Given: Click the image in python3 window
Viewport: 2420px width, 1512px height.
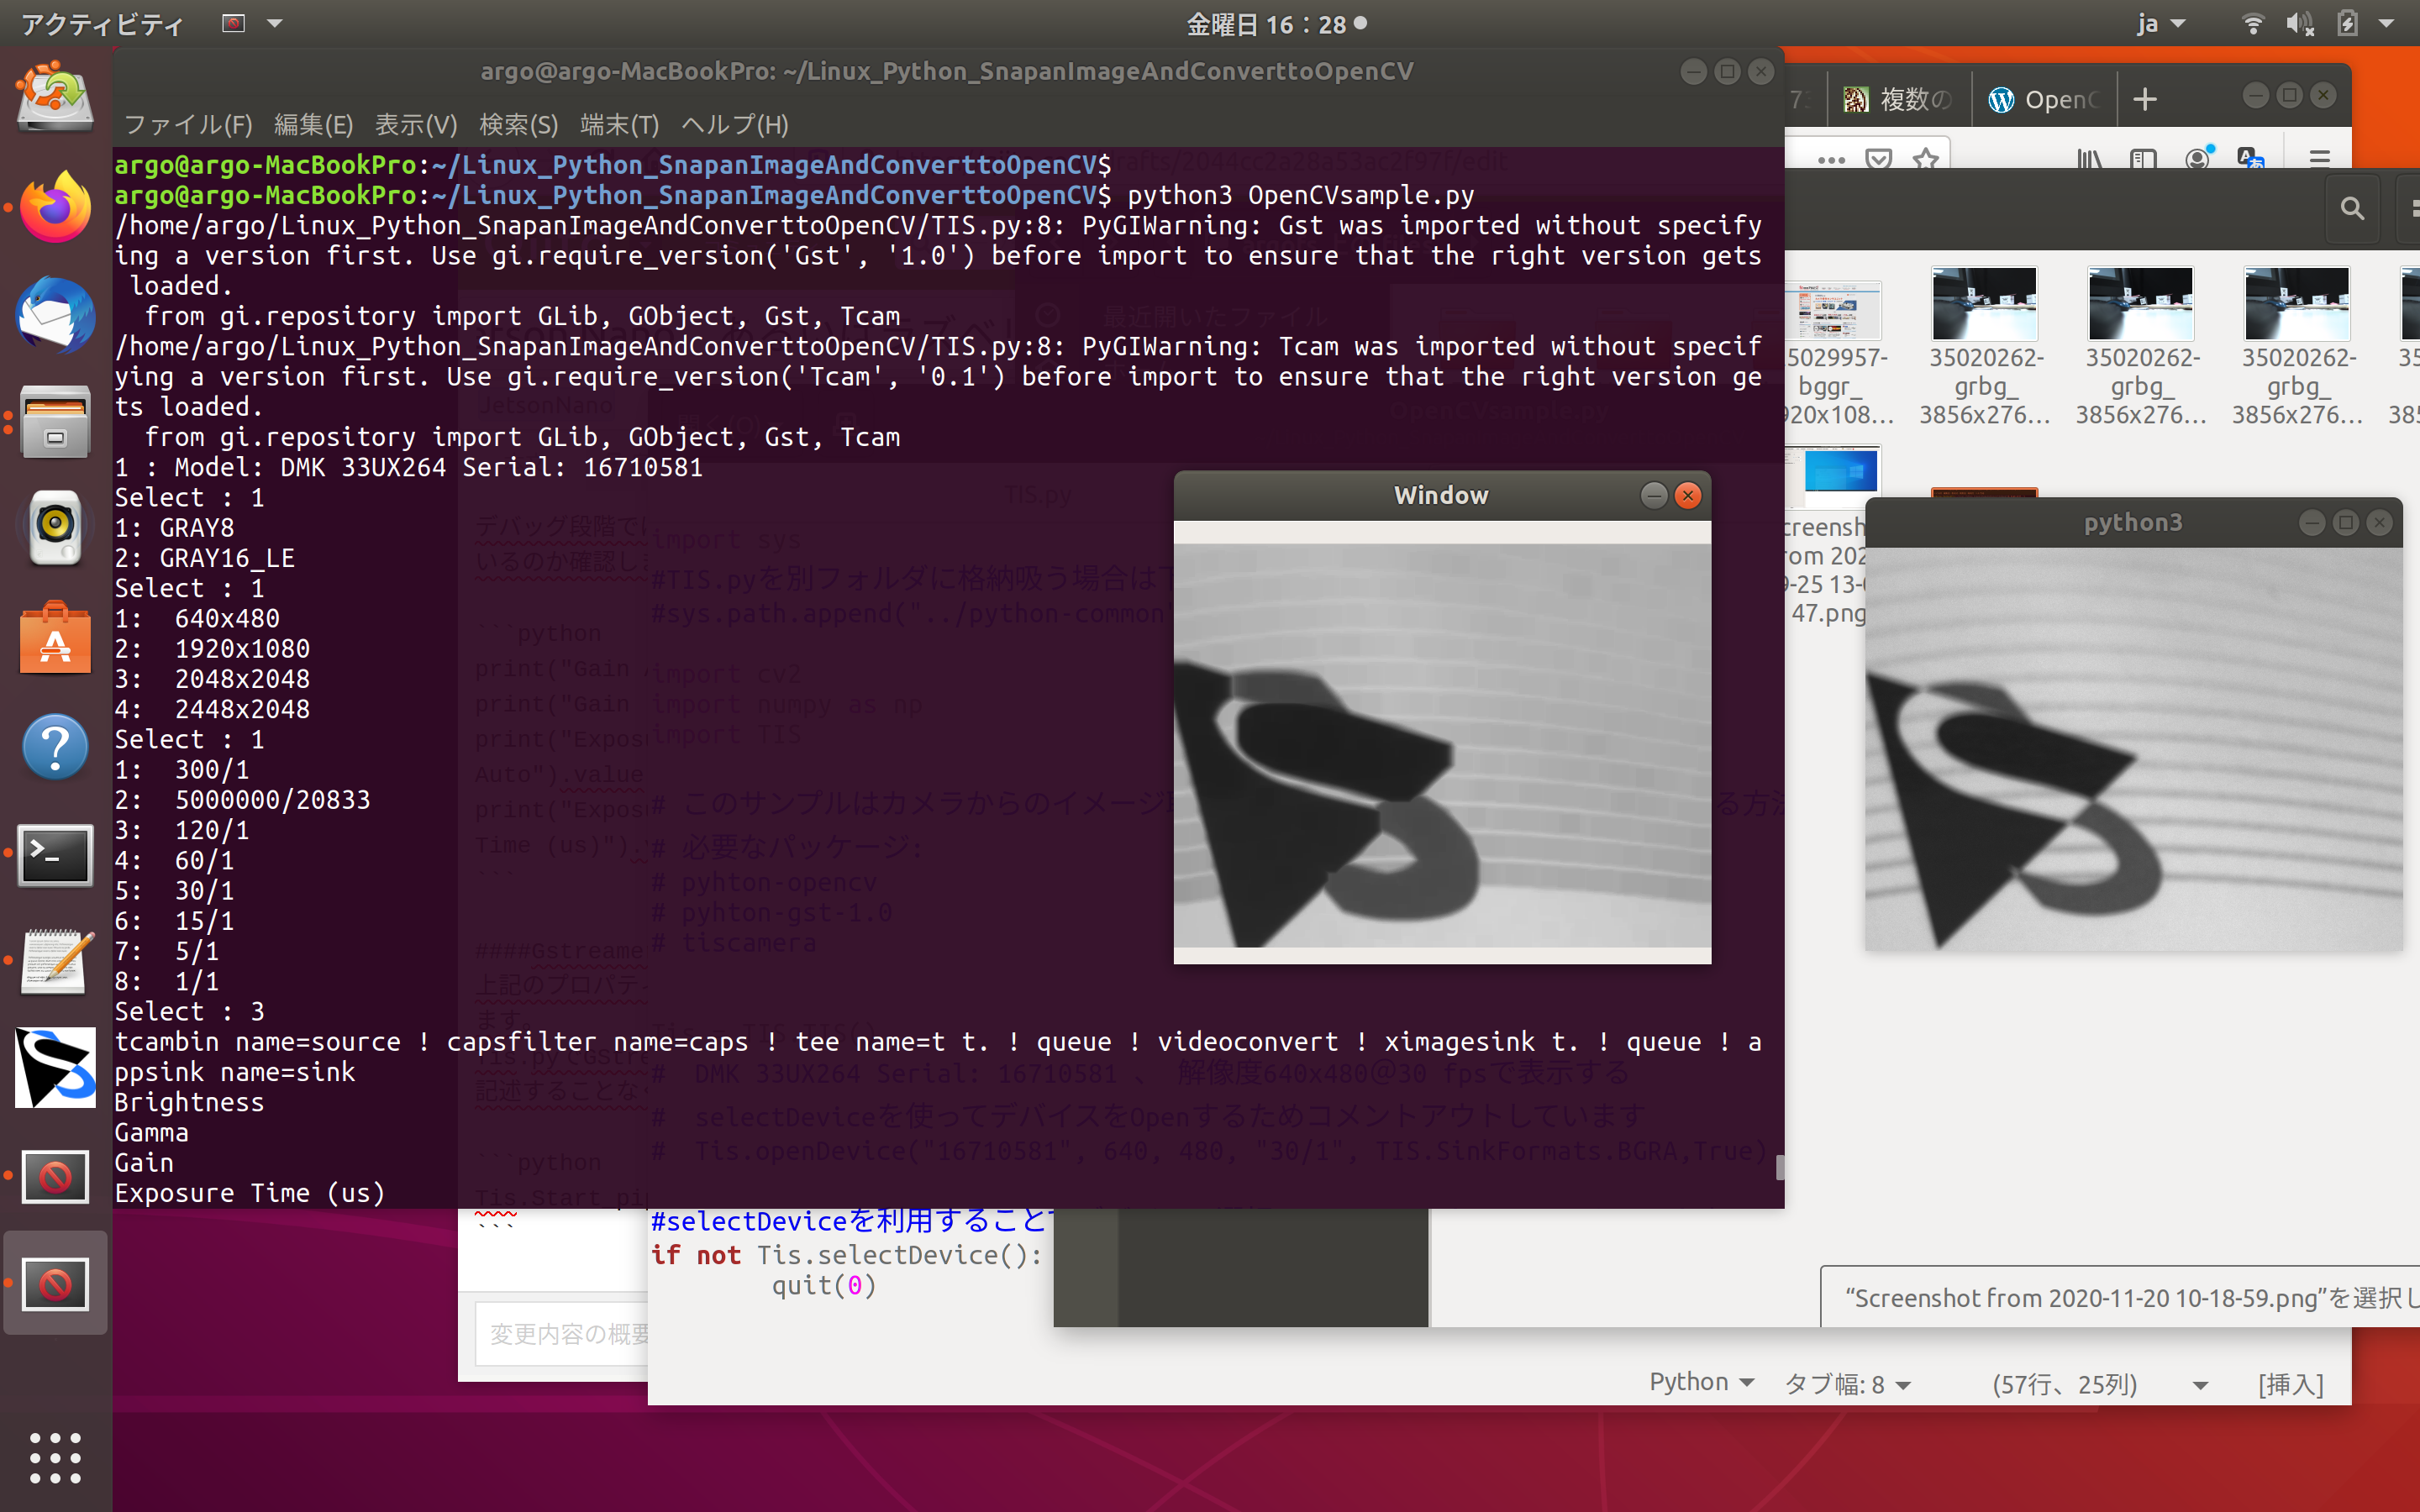Looking at the screenshot, I should 2133,748.
